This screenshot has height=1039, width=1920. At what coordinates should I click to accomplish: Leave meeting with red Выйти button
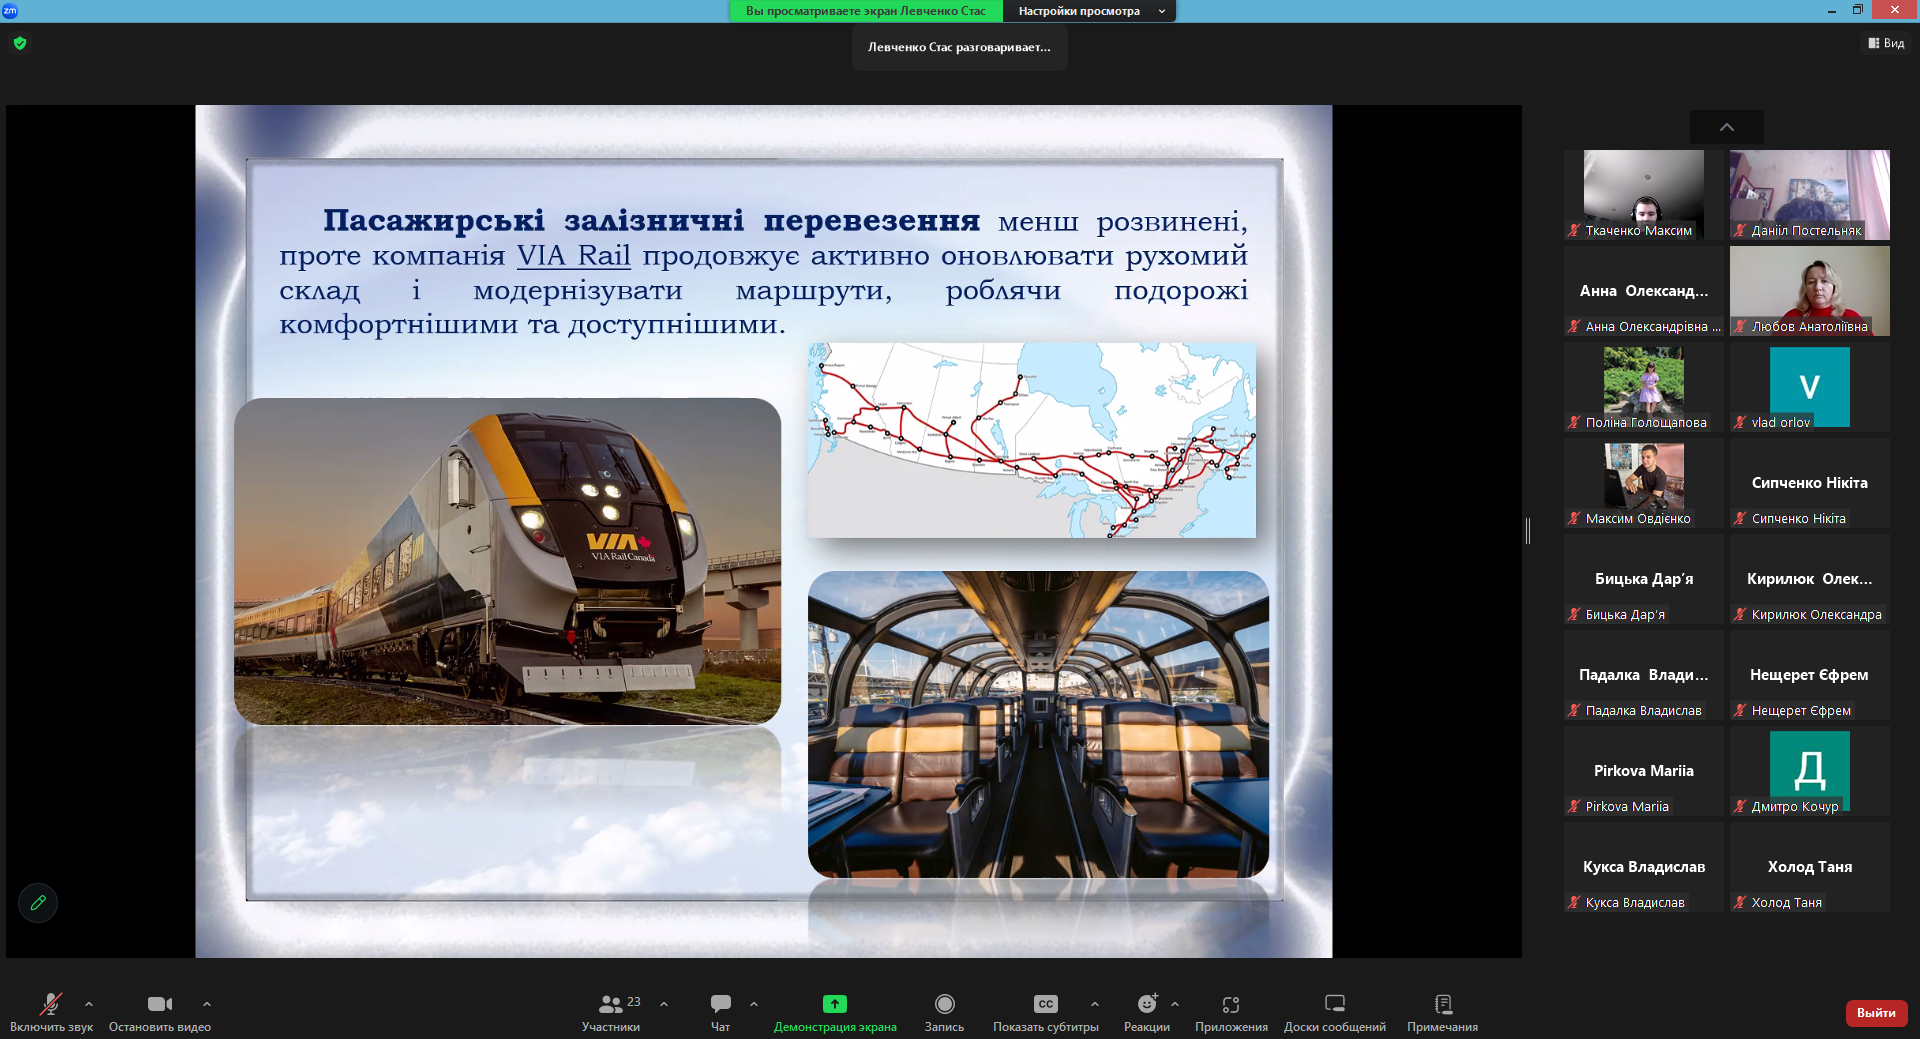(1876, 1013)
